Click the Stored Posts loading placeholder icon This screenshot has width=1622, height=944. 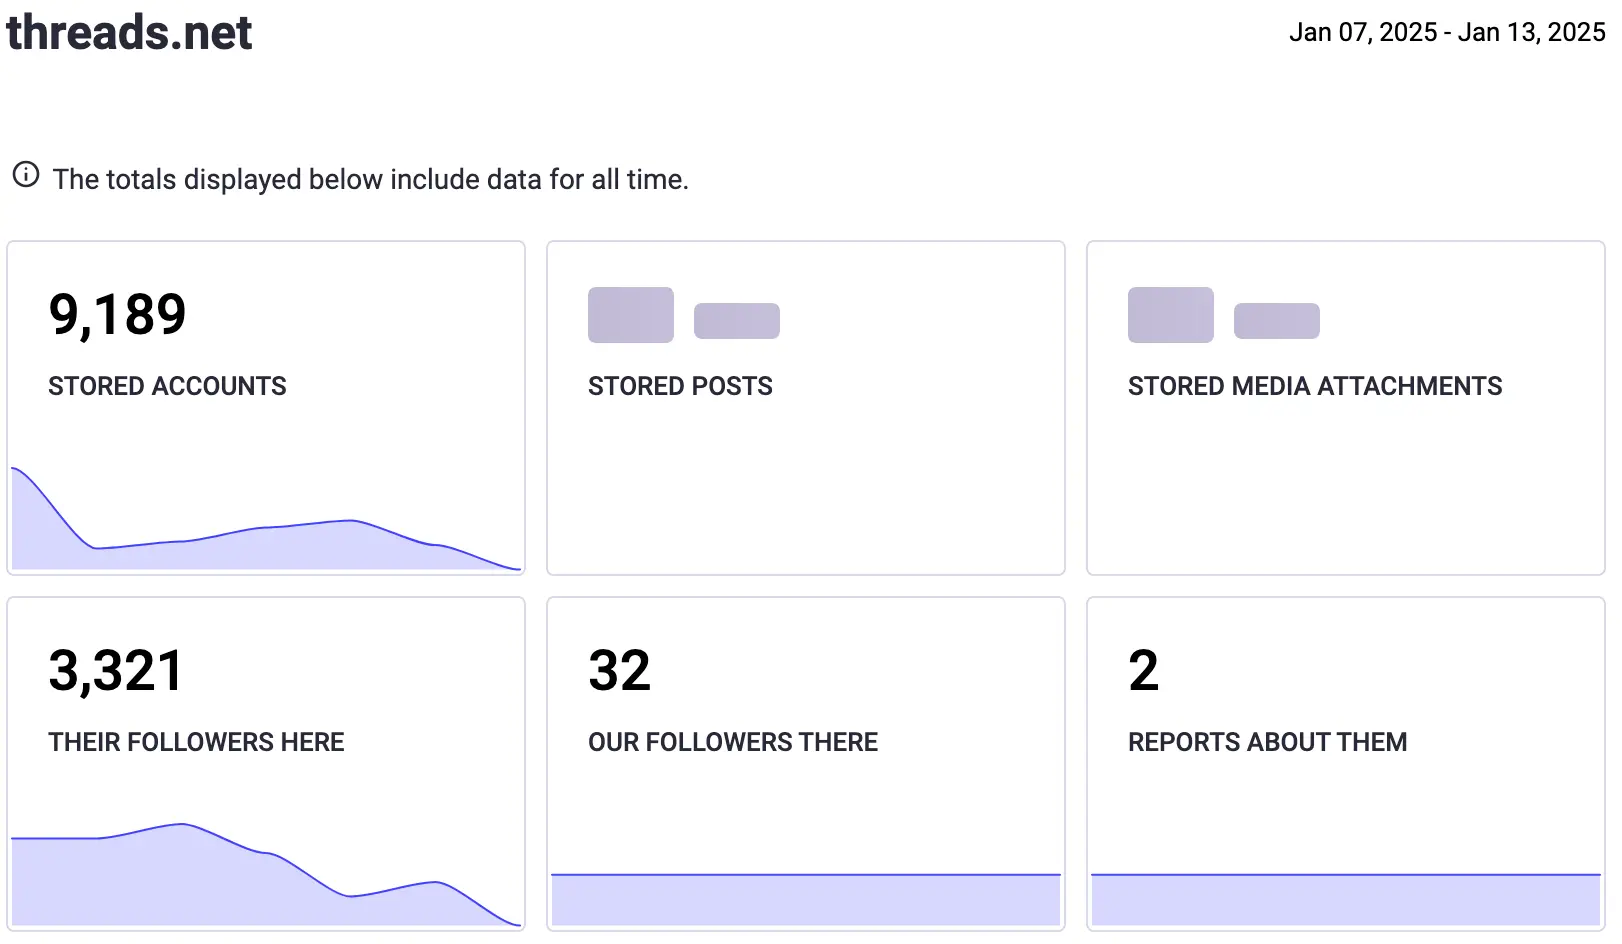[630, 315]
